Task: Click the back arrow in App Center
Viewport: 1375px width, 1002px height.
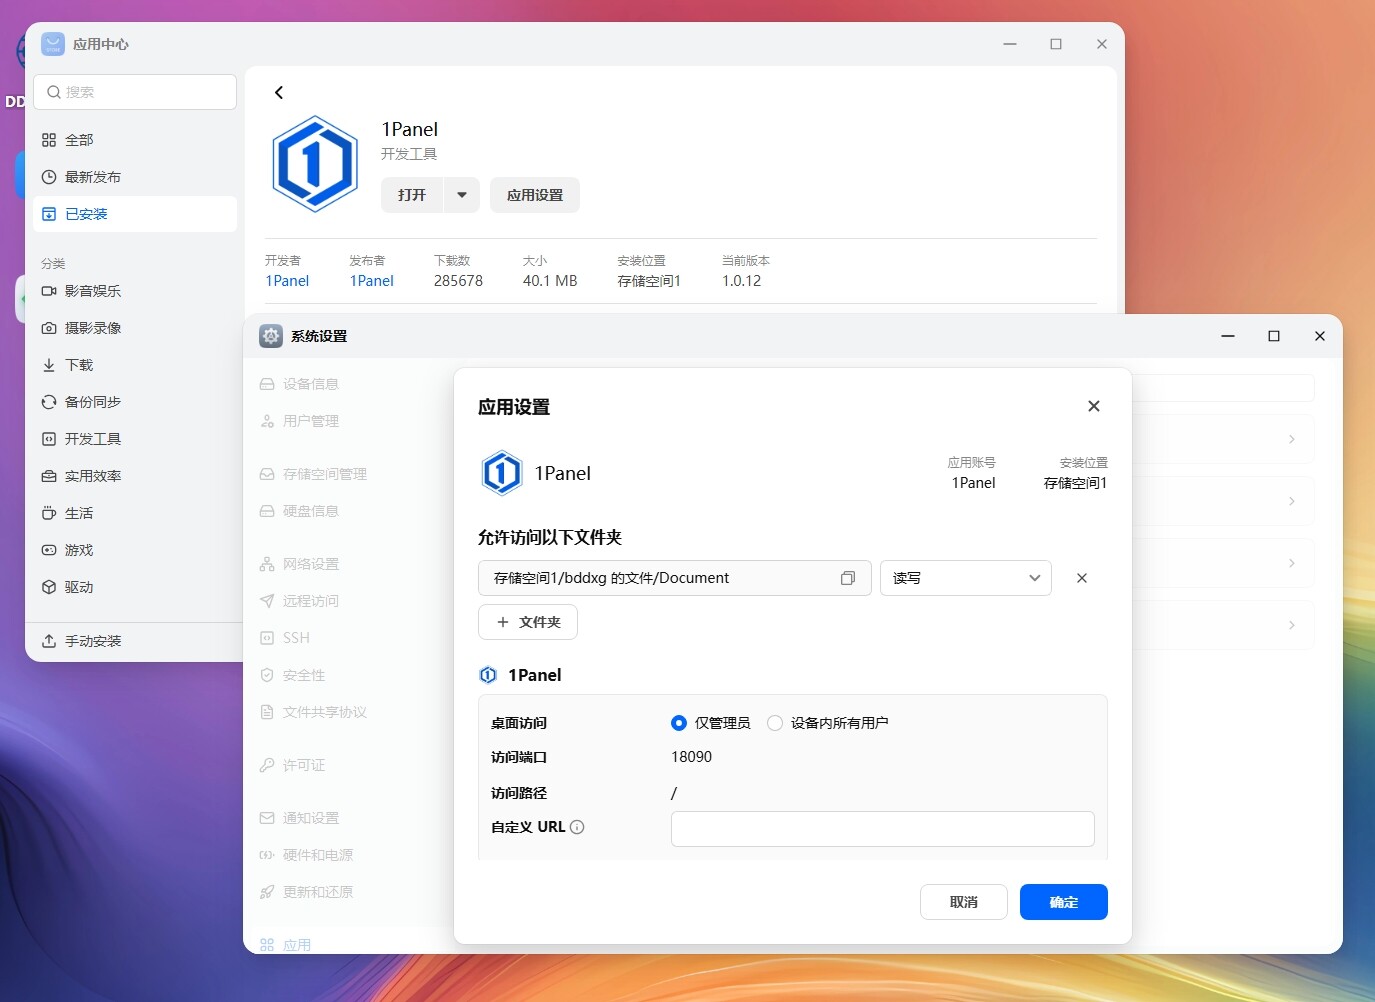Action: click(x=279, y=93)
